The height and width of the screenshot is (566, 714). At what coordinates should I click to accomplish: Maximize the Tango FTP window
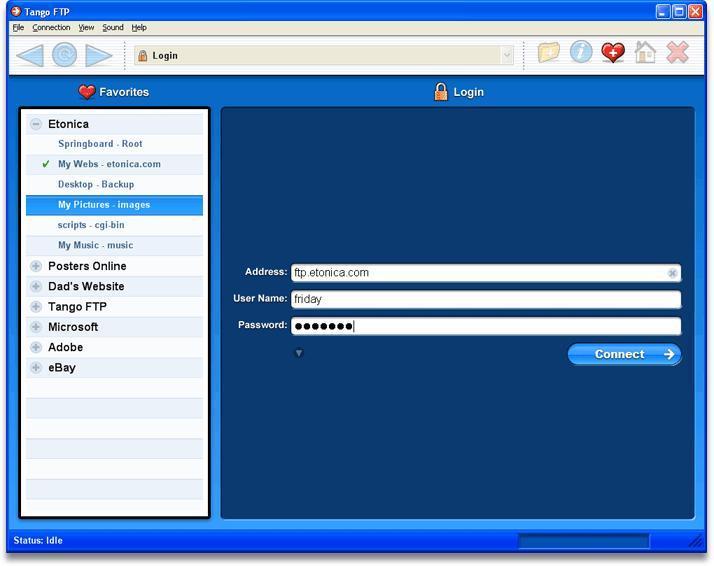679,11
